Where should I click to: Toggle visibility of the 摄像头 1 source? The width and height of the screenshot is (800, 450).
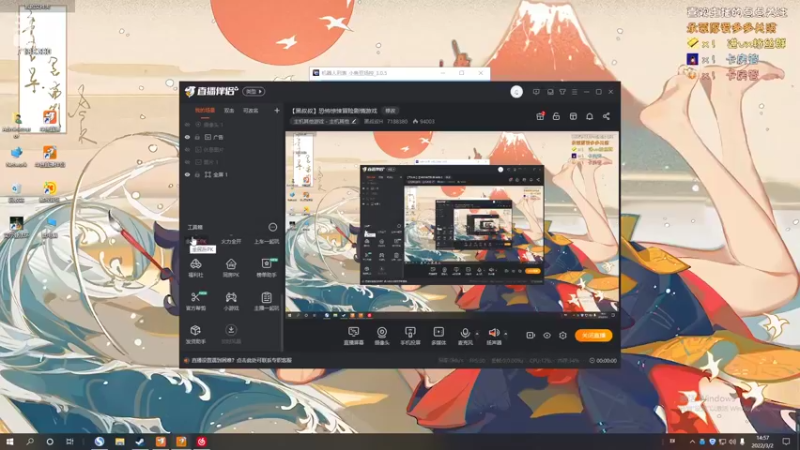pyautogui.click(x=187, y=124)
